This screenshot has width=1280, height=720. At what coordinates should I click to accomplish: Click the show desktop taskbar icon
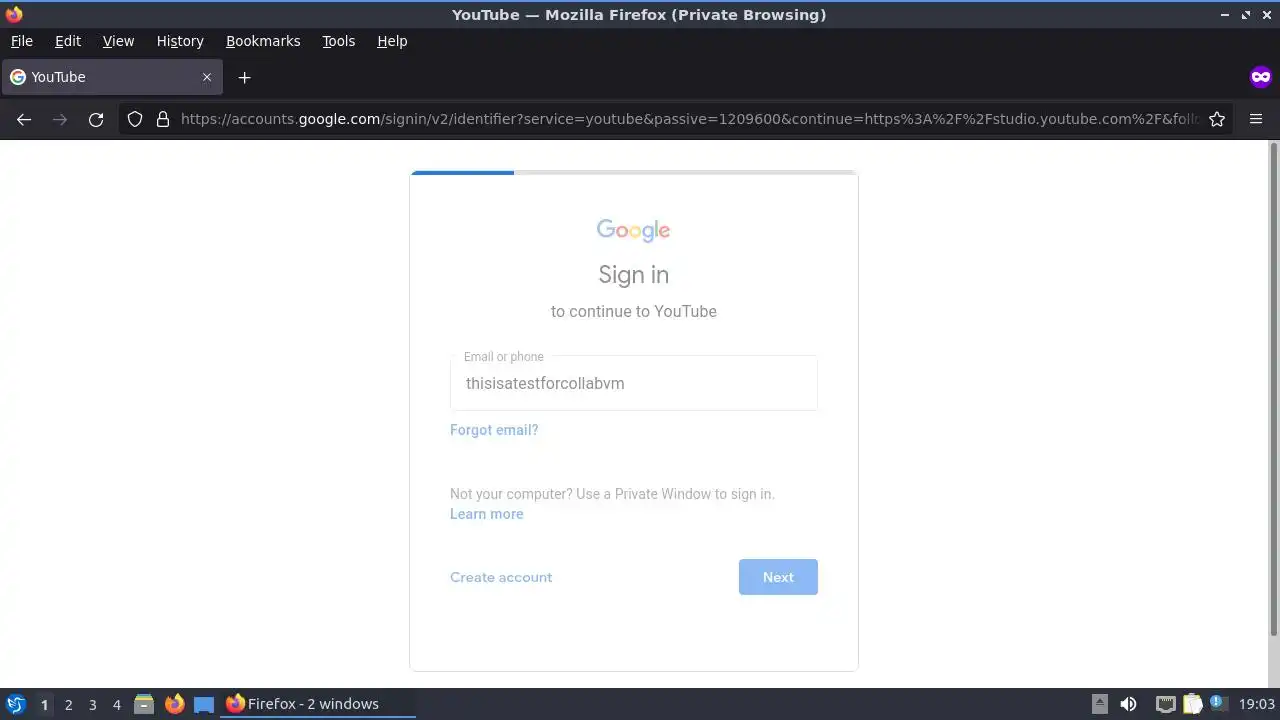[204, 704]
